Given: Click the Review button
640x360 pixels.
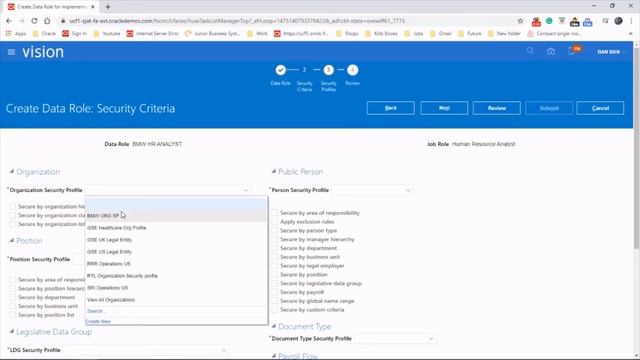Looking at the screenshot, I should (497, 108).
